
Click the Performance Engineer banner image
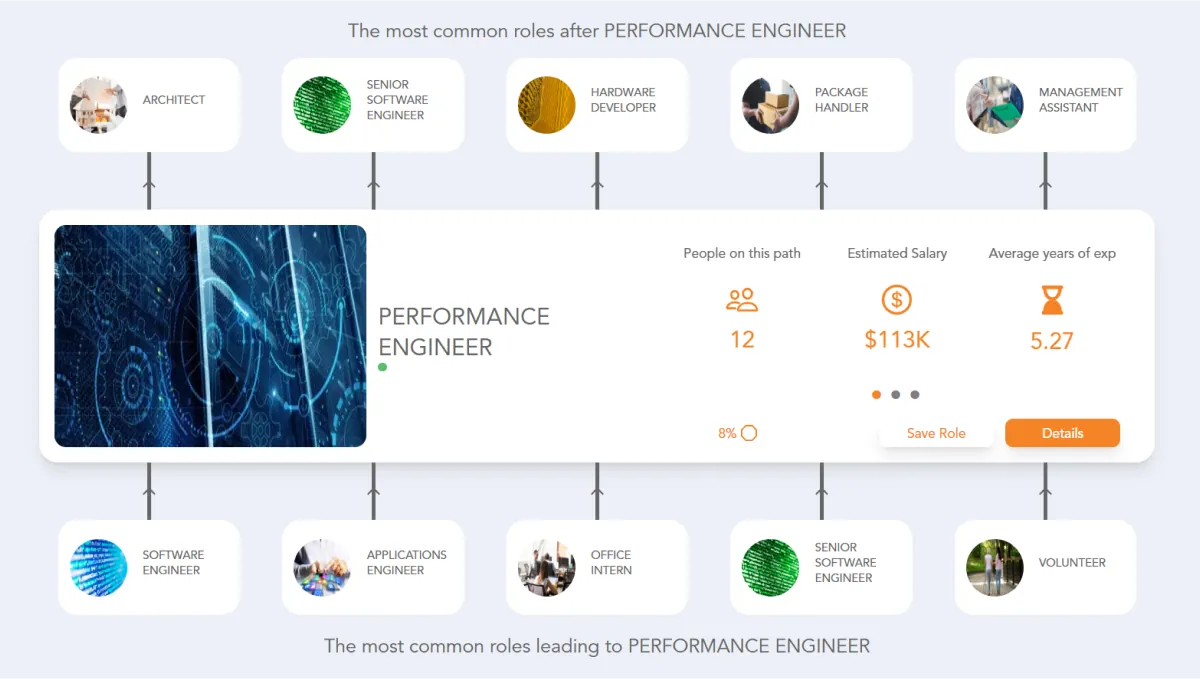click(x=210, y=336)
